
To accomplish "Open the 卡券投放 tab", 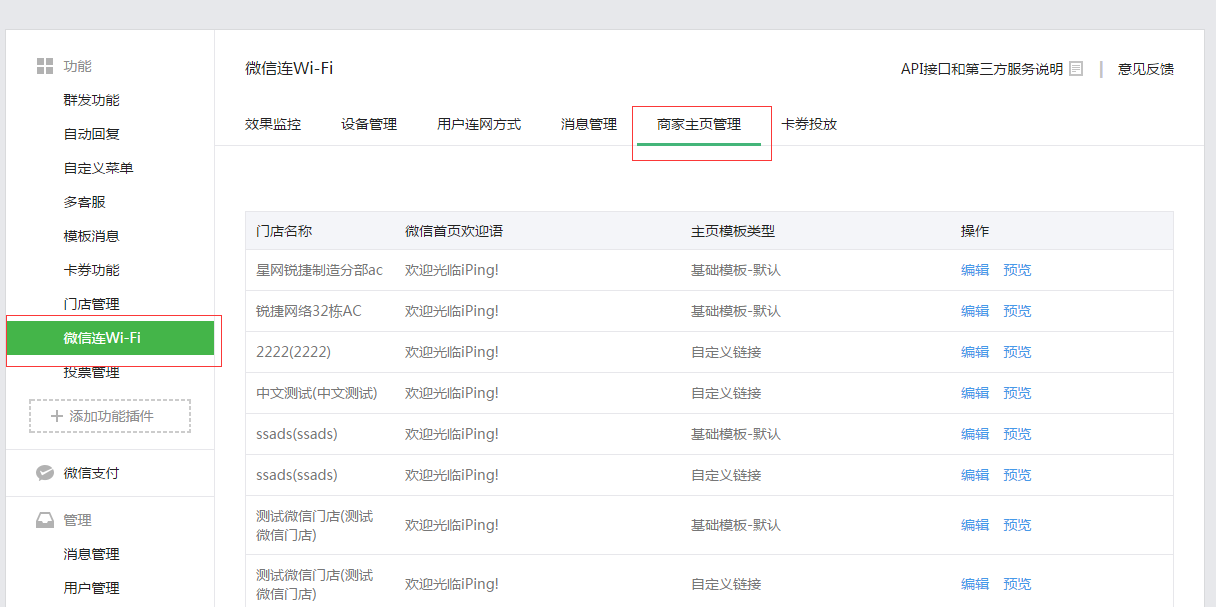I will (809, 125).
